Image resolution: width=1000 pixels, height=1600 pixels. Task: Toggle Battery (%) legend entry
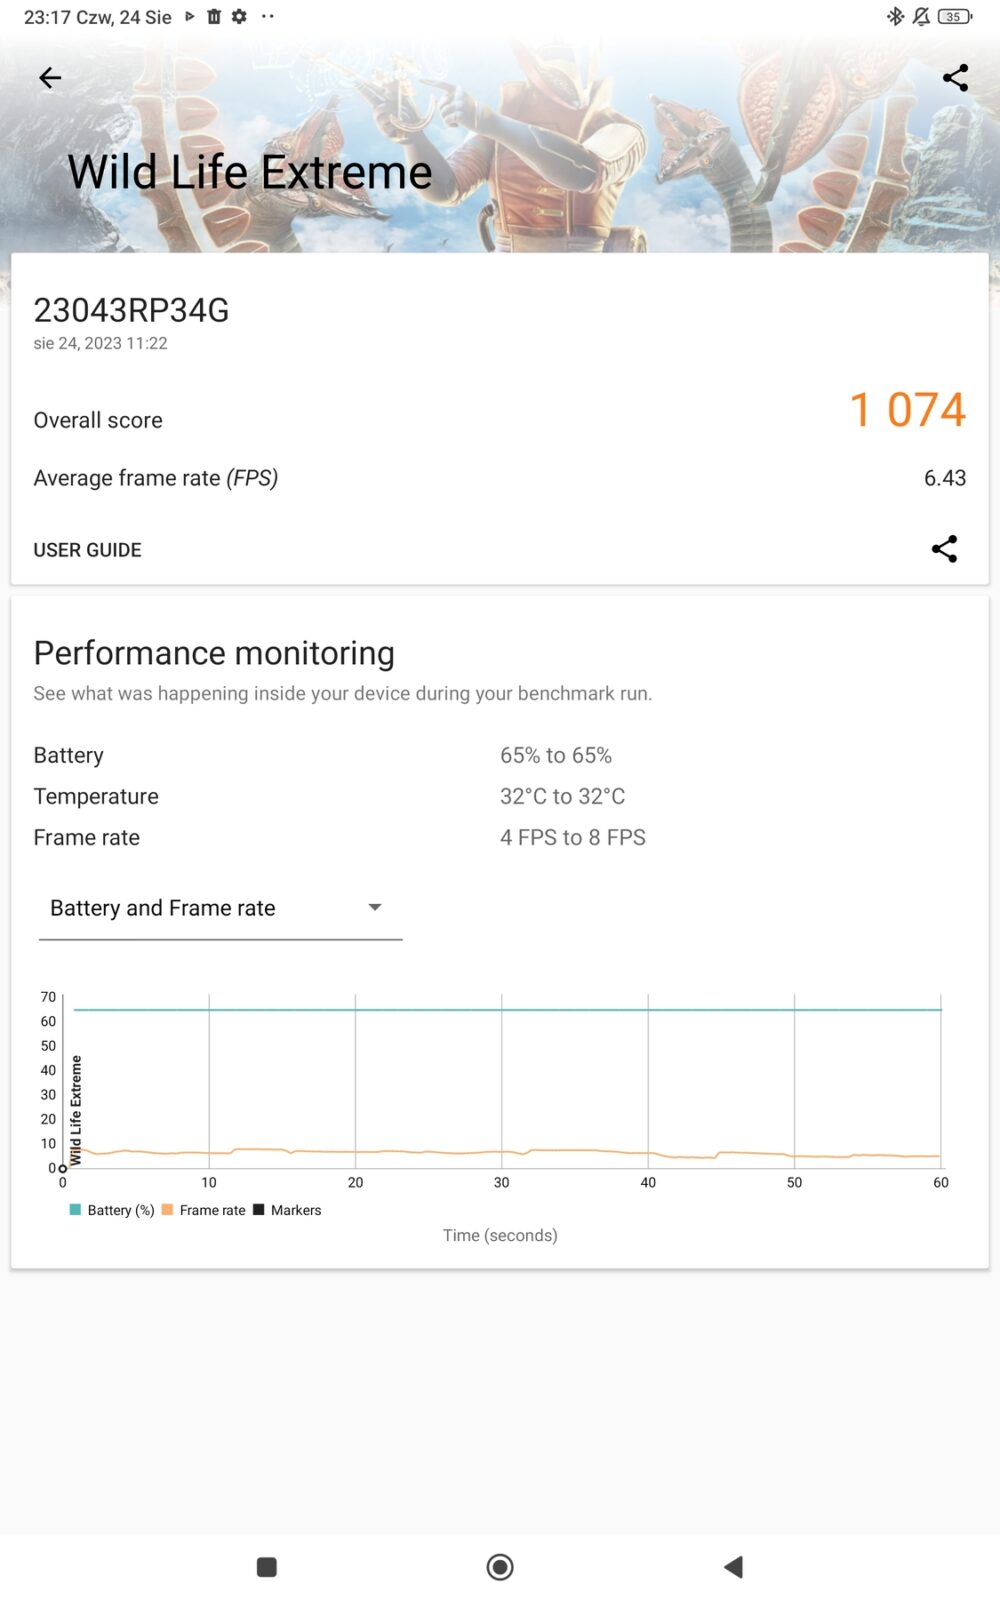click(x=112, y=1210)
